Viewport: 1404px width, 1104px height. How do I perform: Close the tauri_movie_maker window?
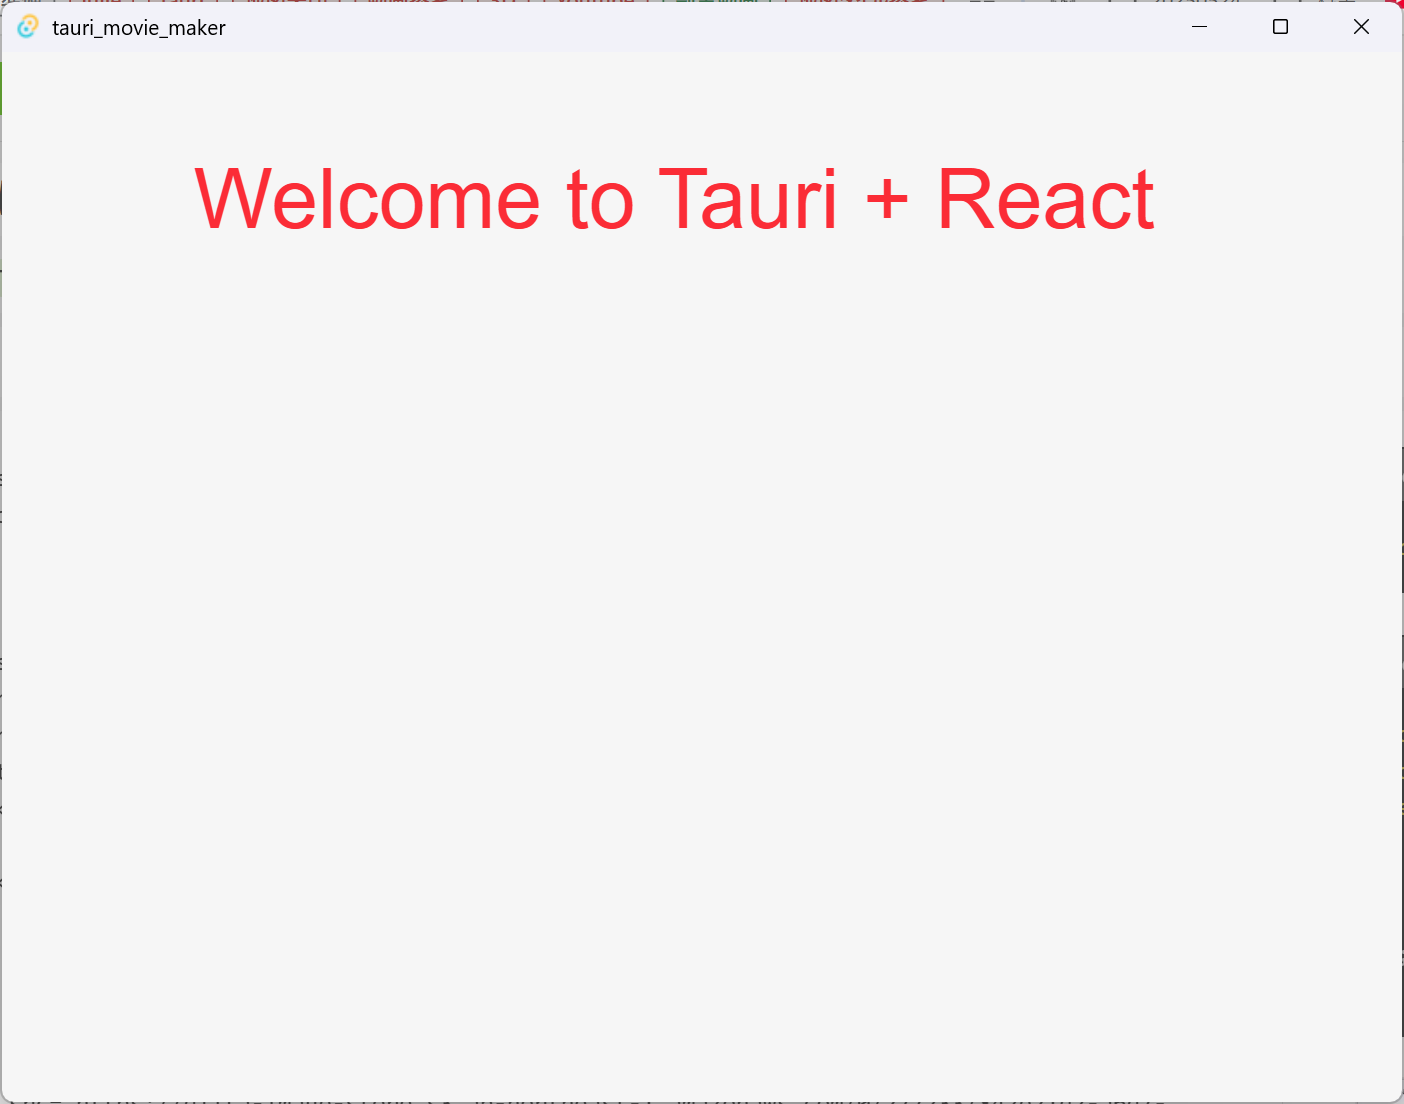pos(1361,27)
